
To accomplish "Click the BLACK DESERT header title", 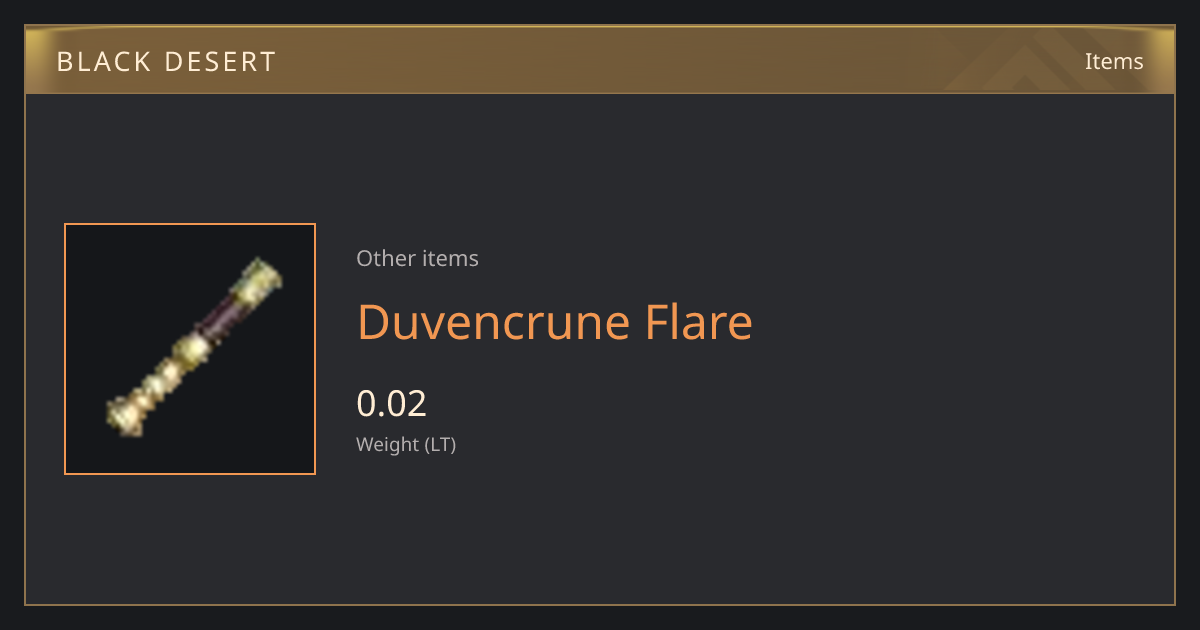I will pos(166,62).
